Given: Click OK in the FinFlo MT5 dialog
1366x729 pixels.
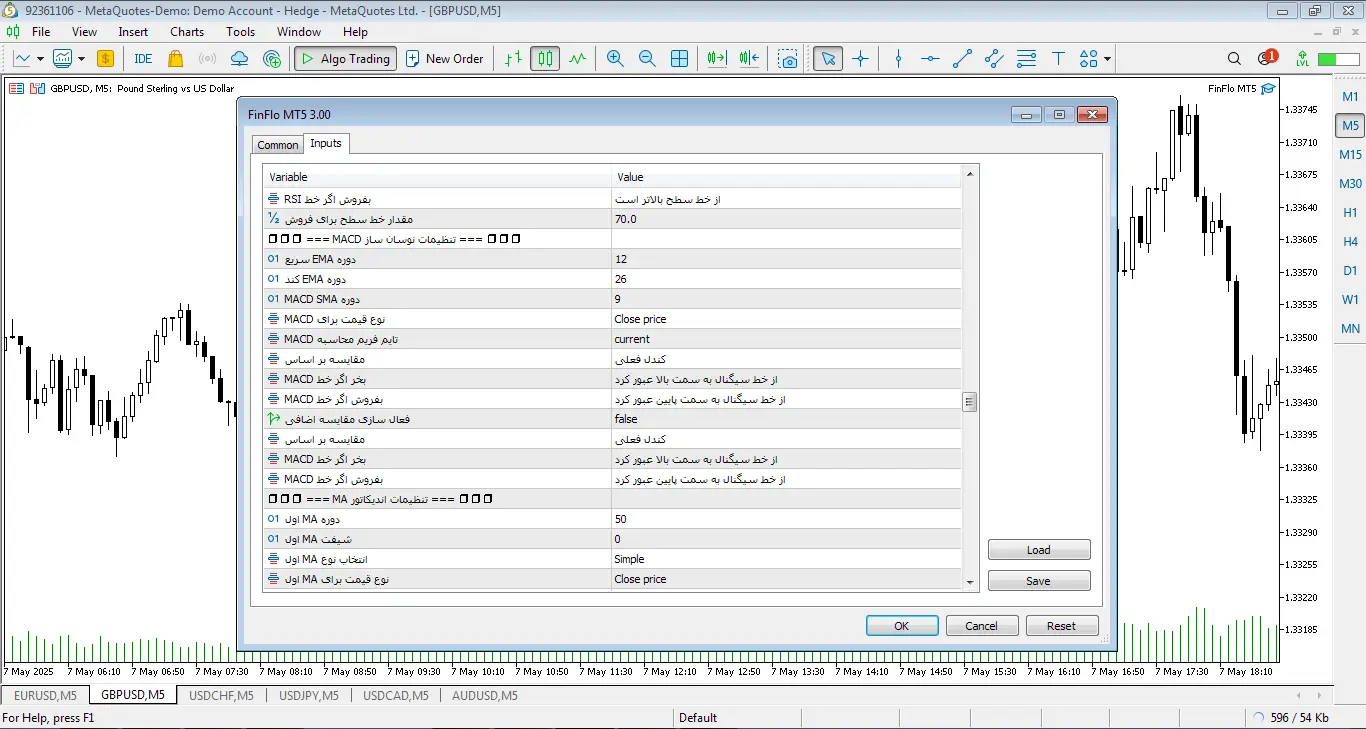Looking at the screenshot, I should point(902,626).
